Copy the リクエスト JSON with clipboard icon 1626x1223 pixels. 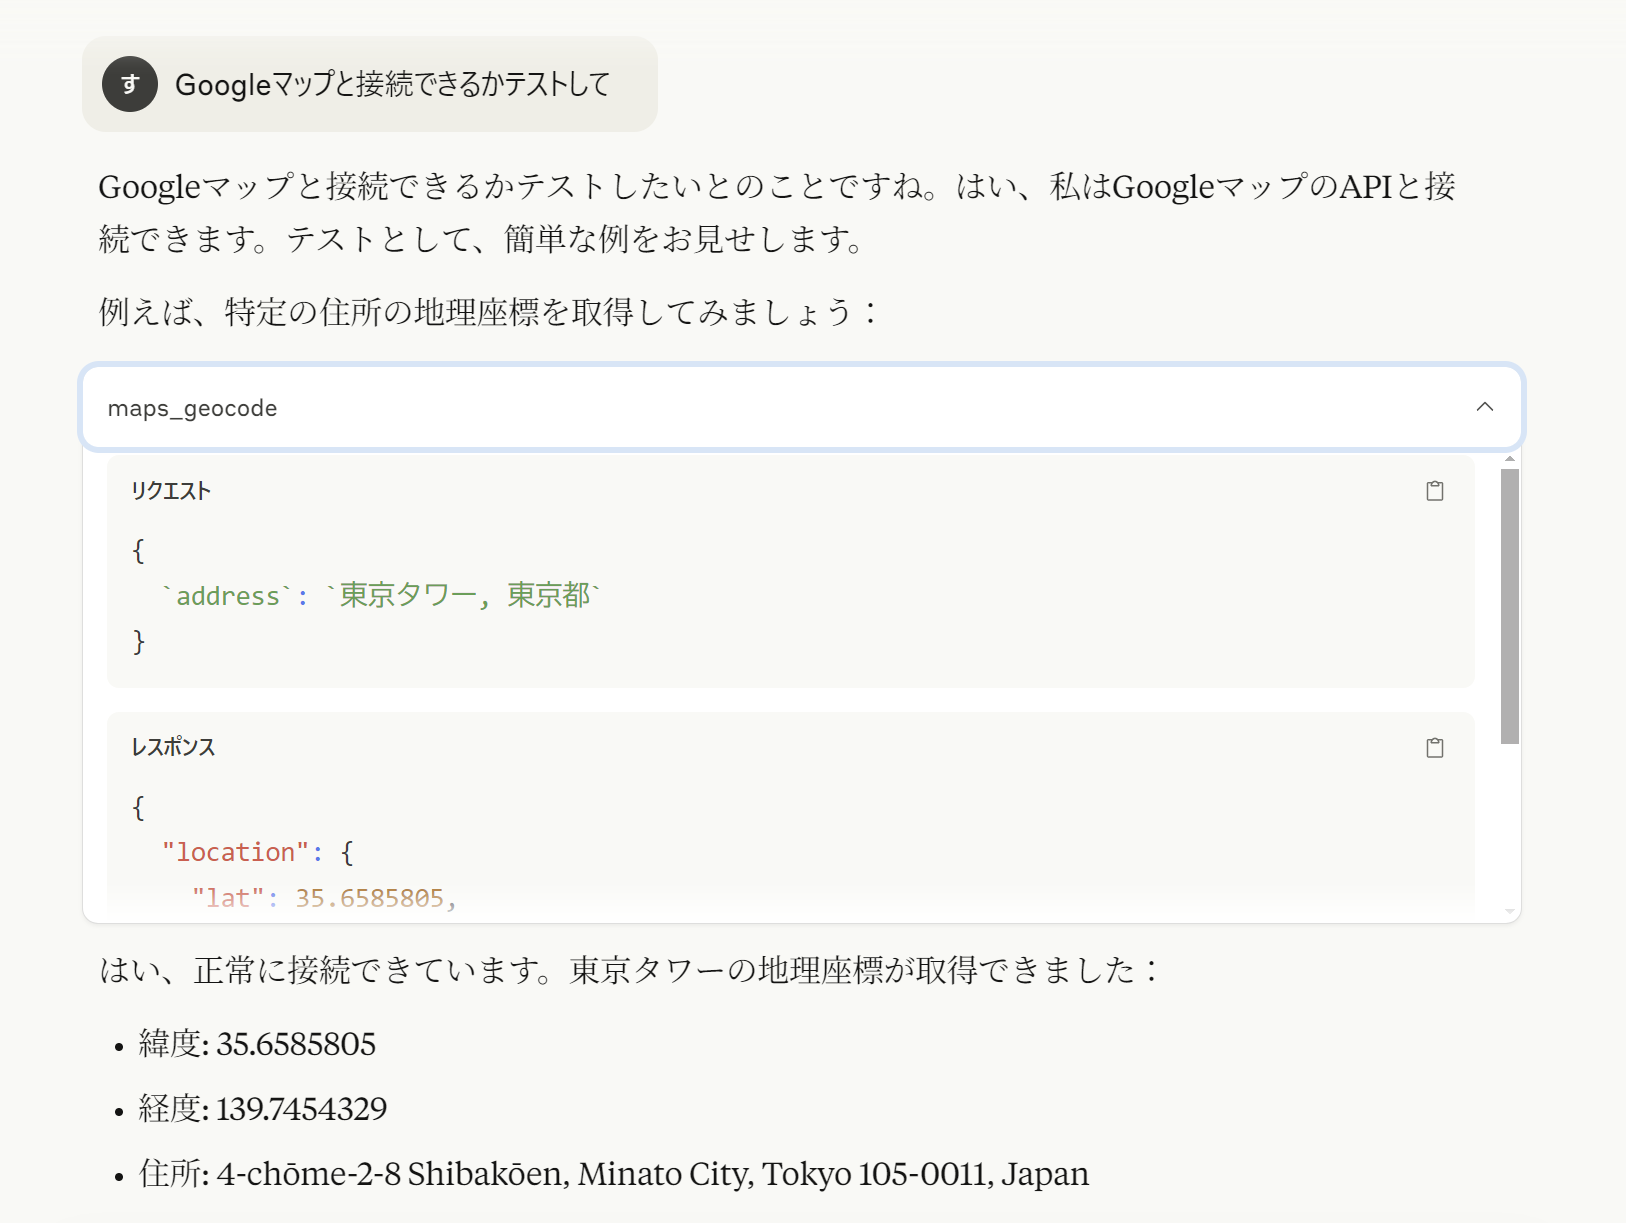tap(1435, 491)
